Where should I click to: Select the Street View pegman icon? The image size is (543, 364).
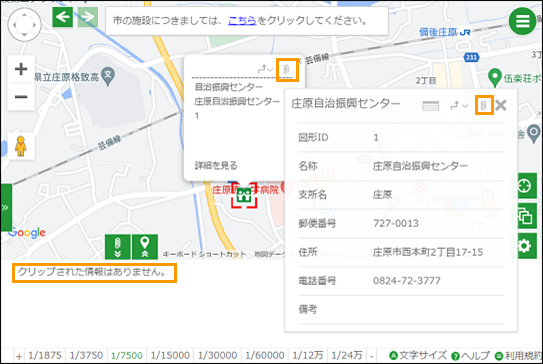(21, 146)
